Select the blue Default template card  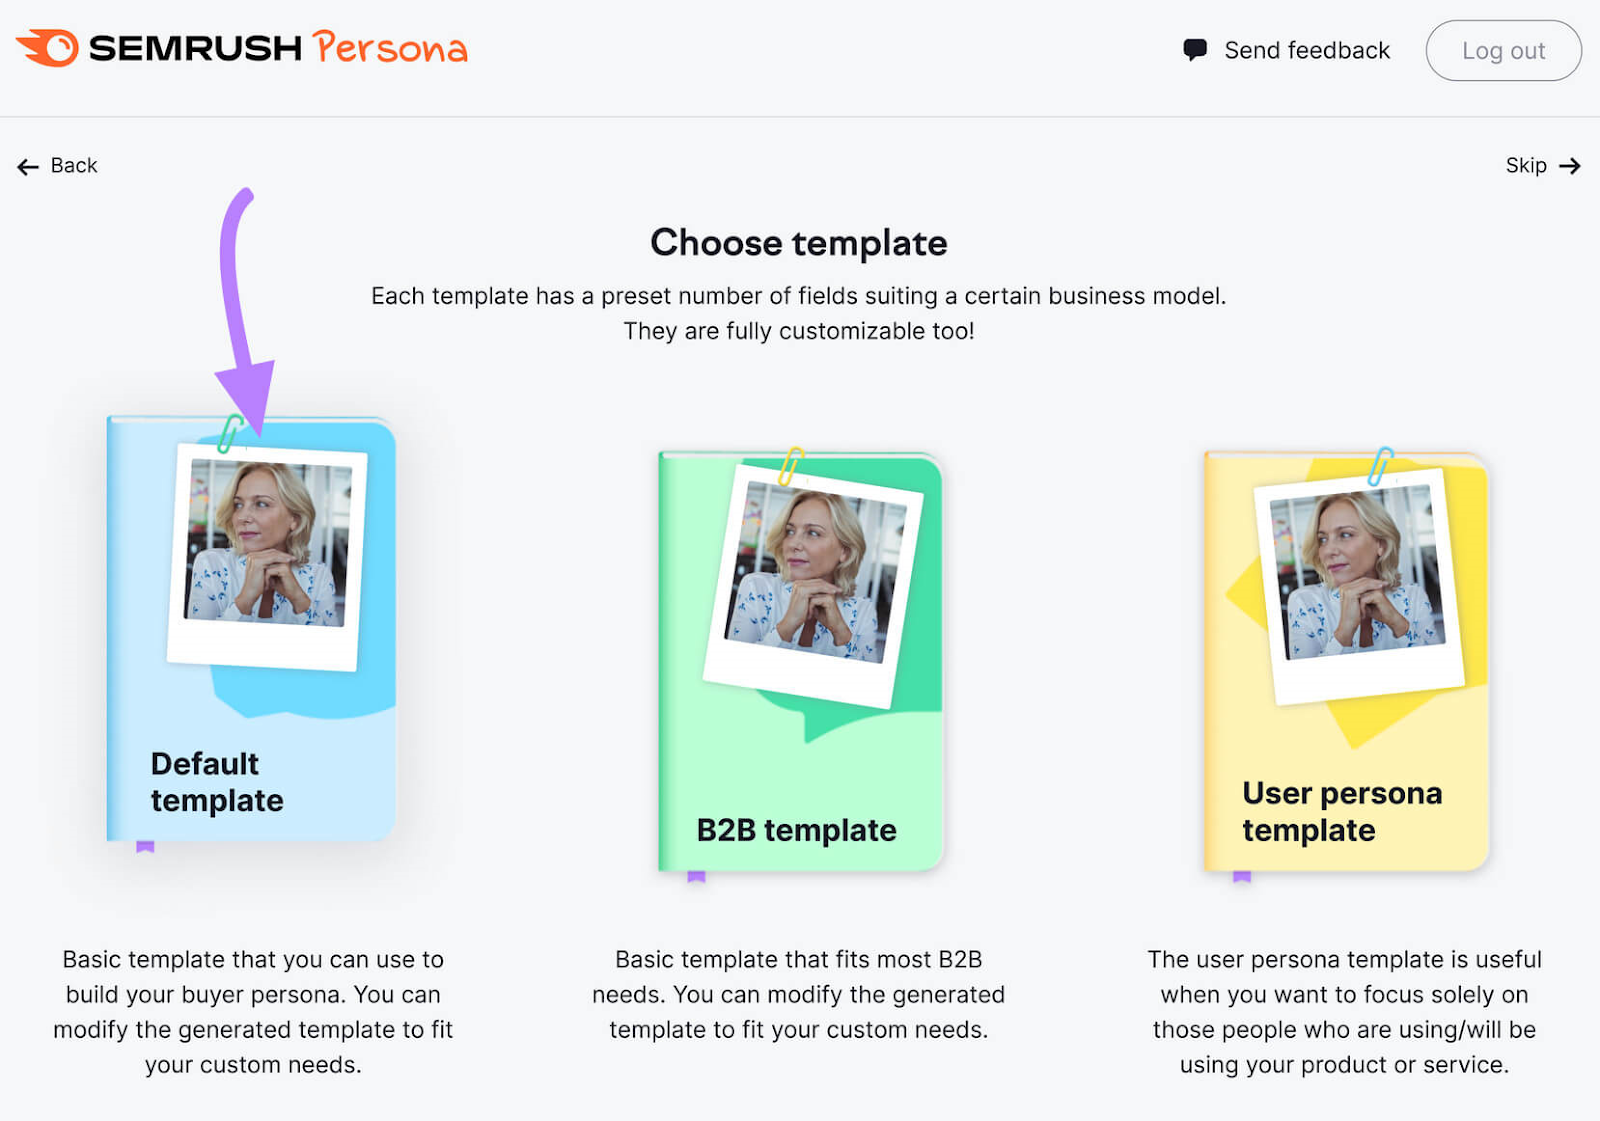pos(251,629)
